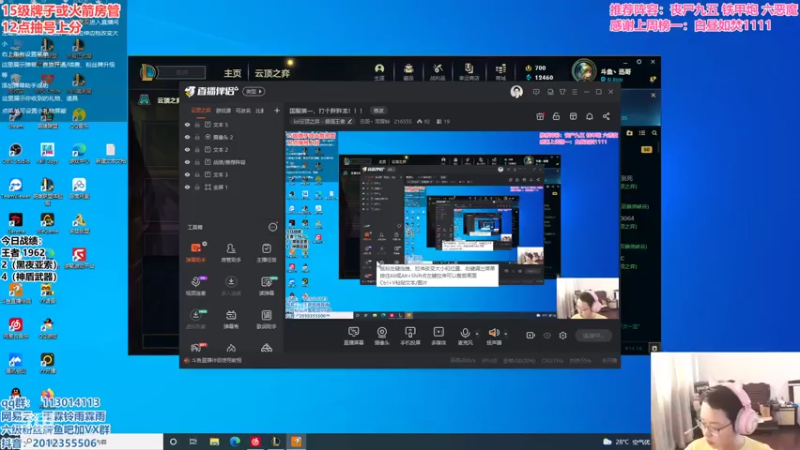Screen dimensions: 800x450
Task: Lock the 摄像头 2 source layer
Action: pos(197,137)
